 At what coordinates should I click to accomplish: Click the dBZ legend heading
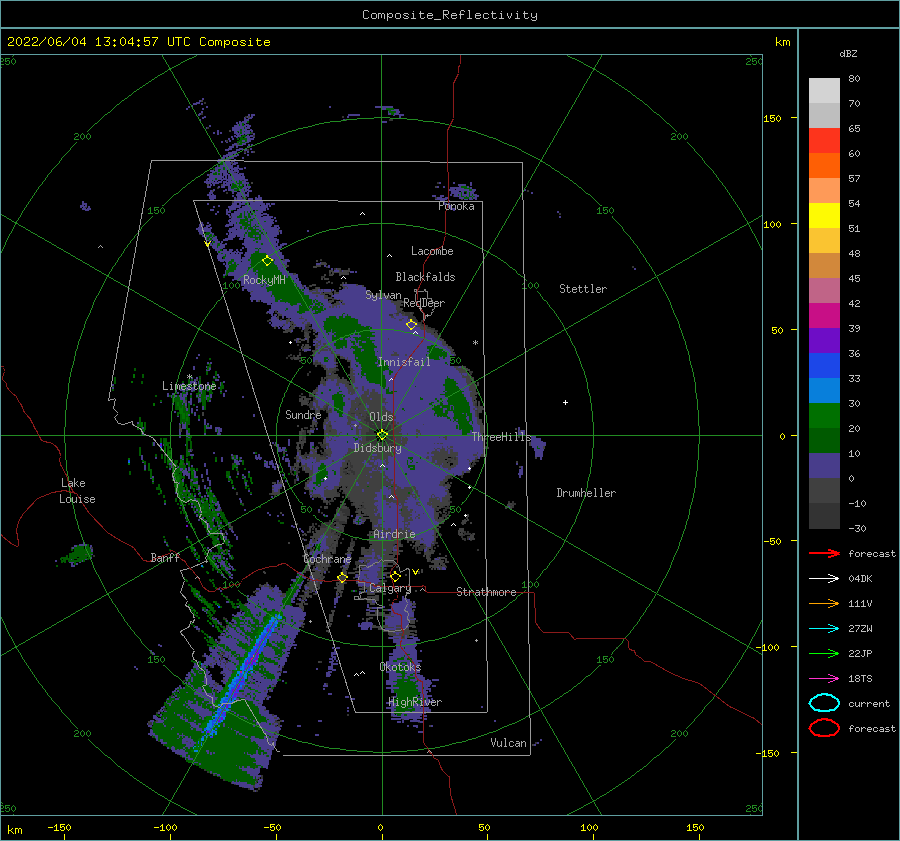(x=848, y=53)
